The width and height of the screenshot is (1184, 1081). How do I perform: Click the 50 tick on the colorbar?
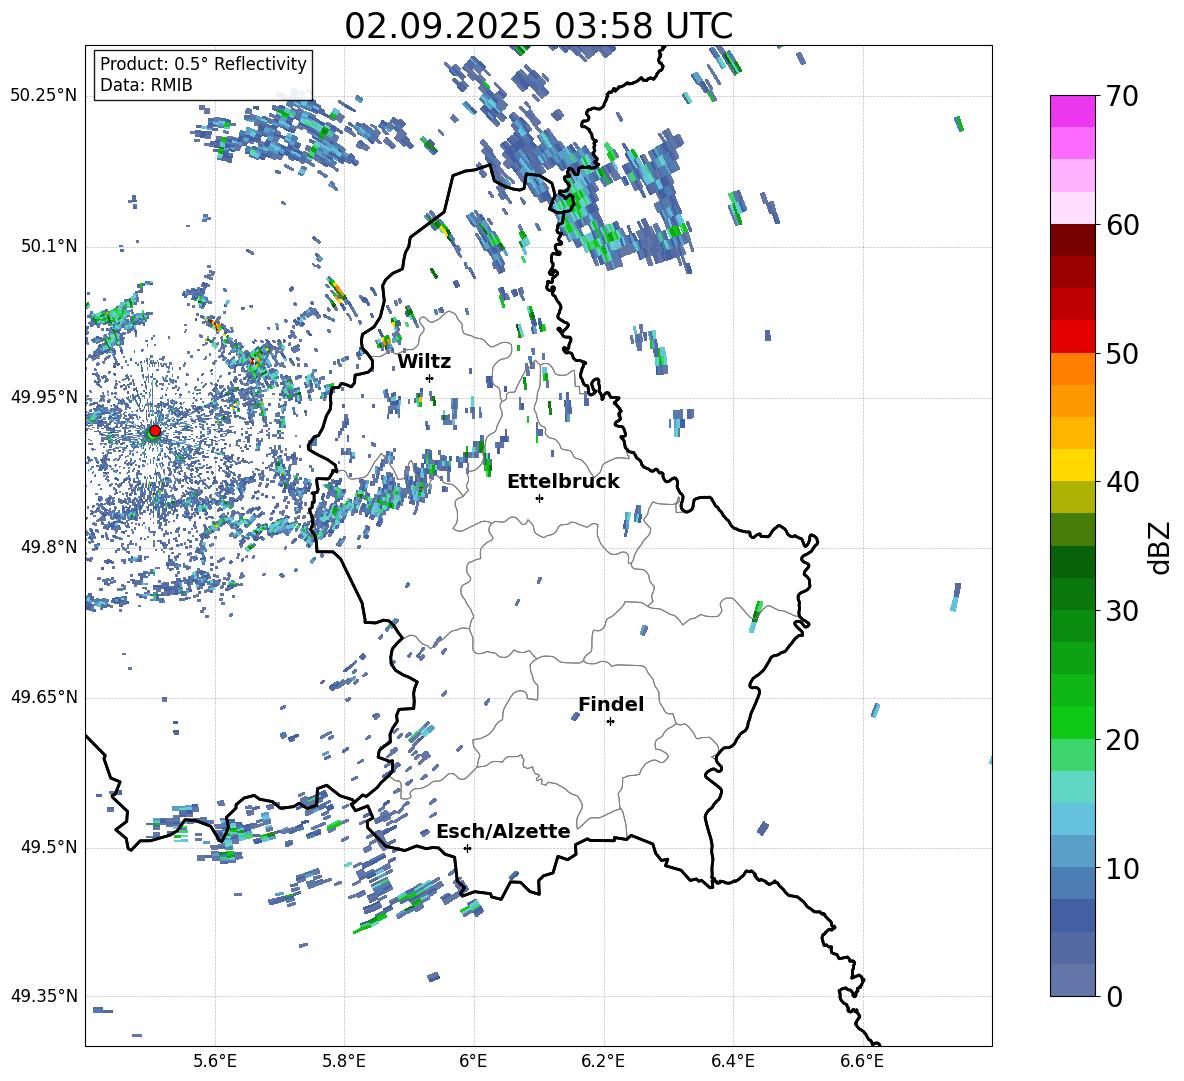tap(1121, 354)
